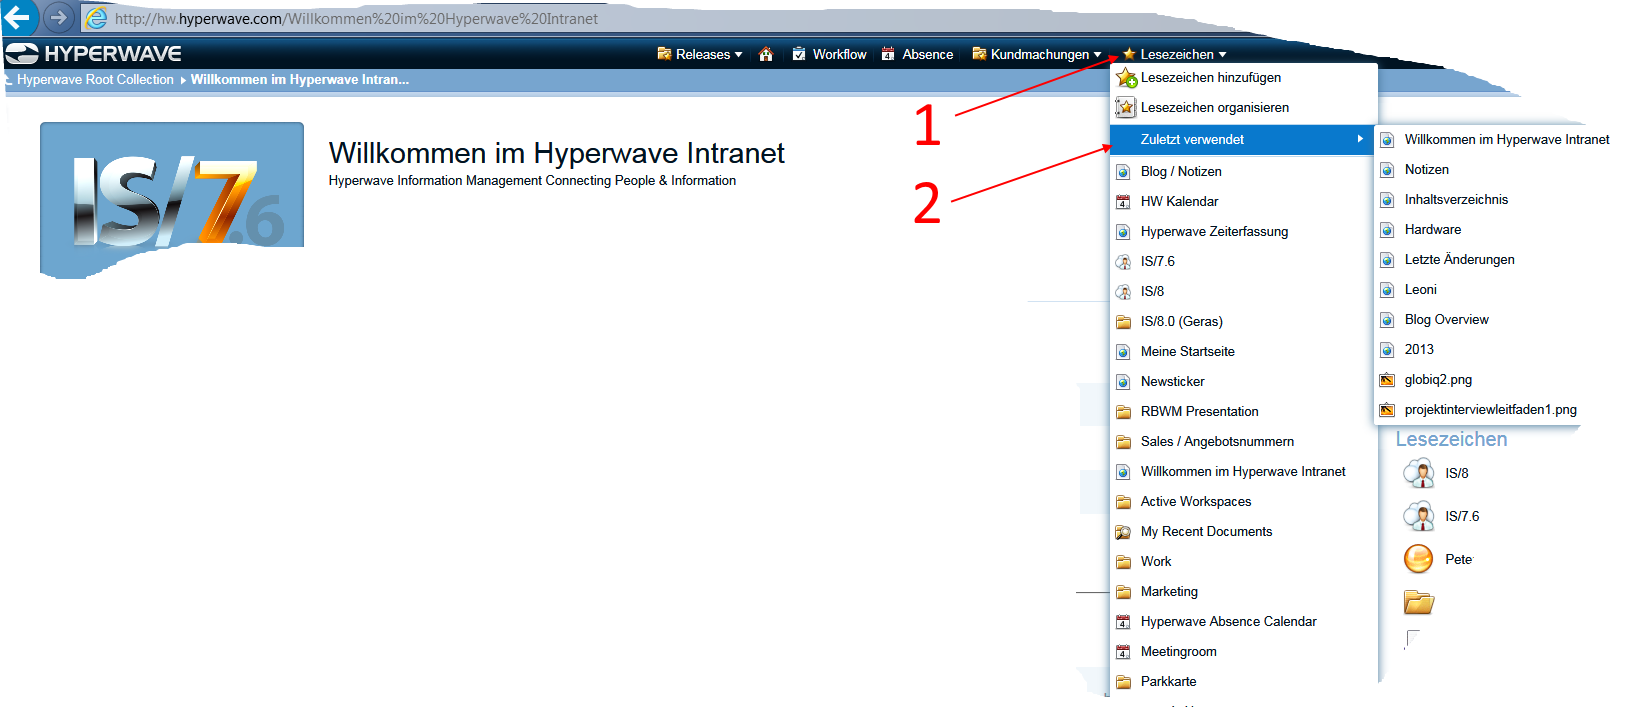Open the Kundmachungen dropdown menu
1625x715 pixels.
[x=1036, y=54]
